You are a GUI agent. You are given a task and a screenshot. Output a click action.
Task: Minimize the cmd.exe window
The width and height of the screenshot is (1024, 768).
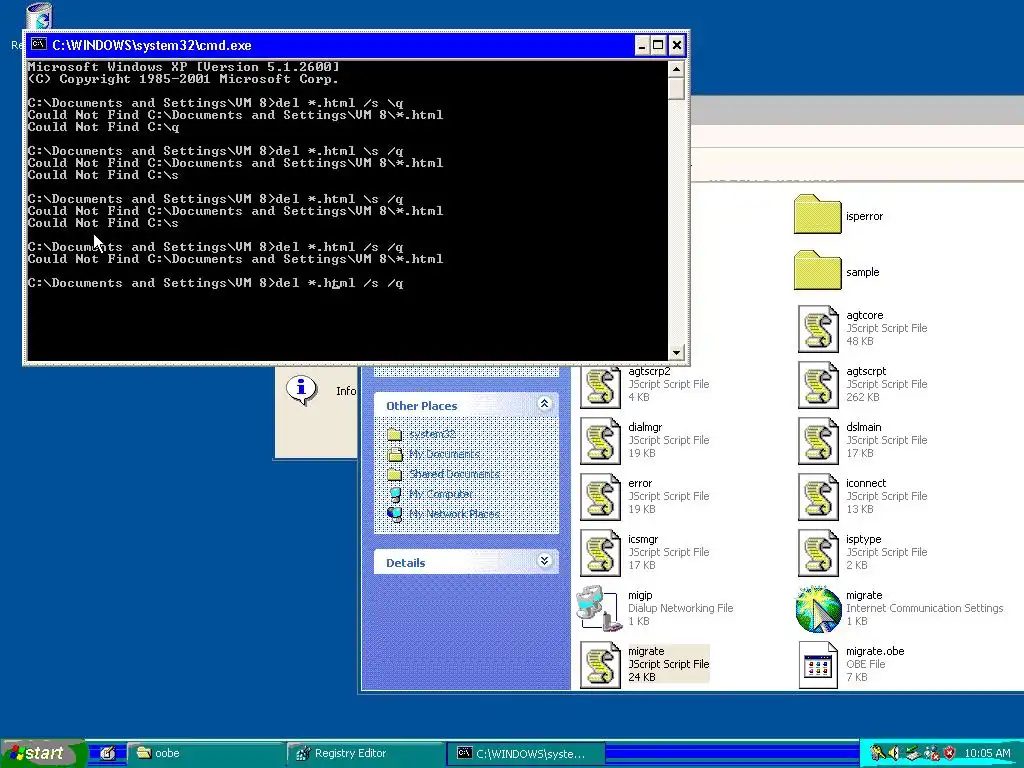(642, 45)
